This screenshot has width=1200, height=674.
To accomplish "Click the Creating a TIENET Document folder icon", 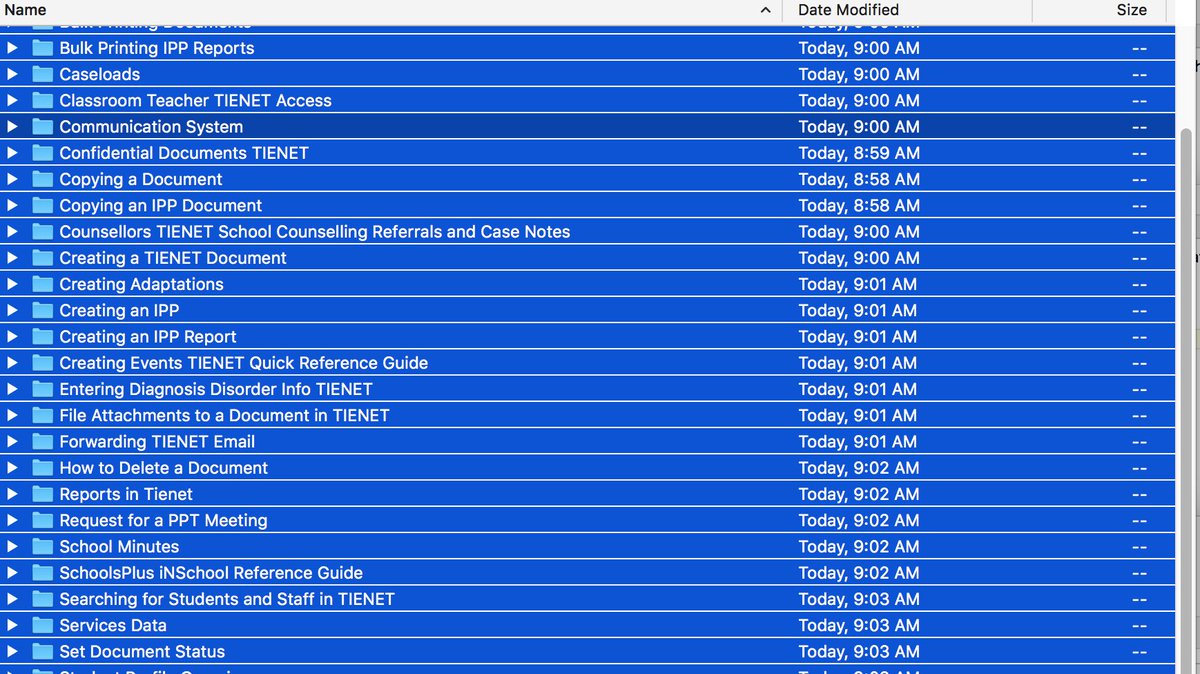I will tap(42, 258).
